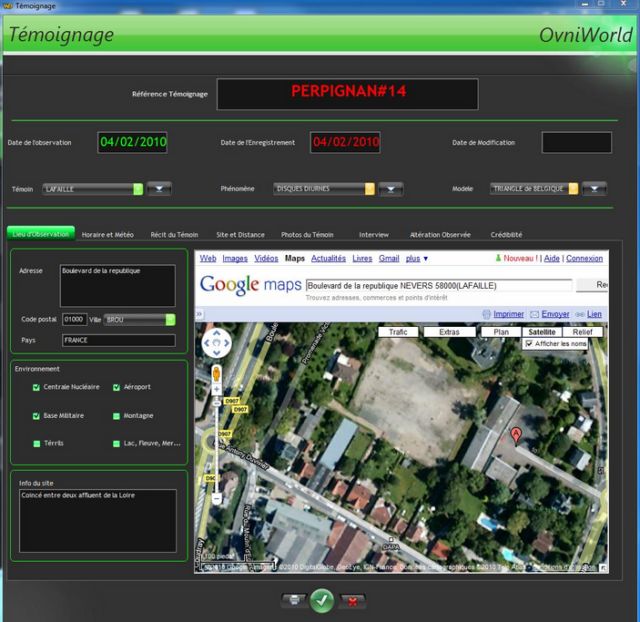This screenshot has height=622, width=640.
Task: Click the Date de l'observation field
Action: point(133,142)
